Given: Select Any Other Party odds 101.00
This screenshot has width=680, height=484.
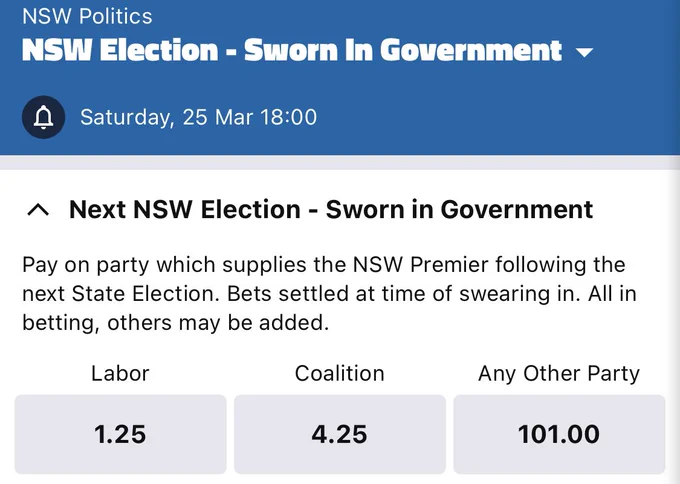Looking at the screenshot, I should [559, 434].
